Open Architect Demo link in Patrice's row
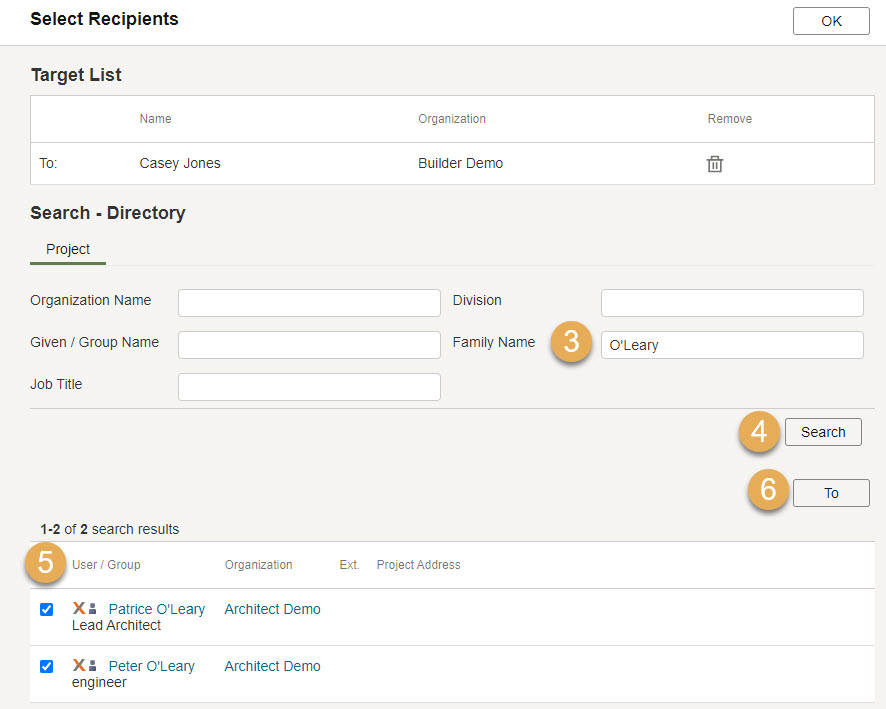886x709 pixels. [x=272, y=609]
